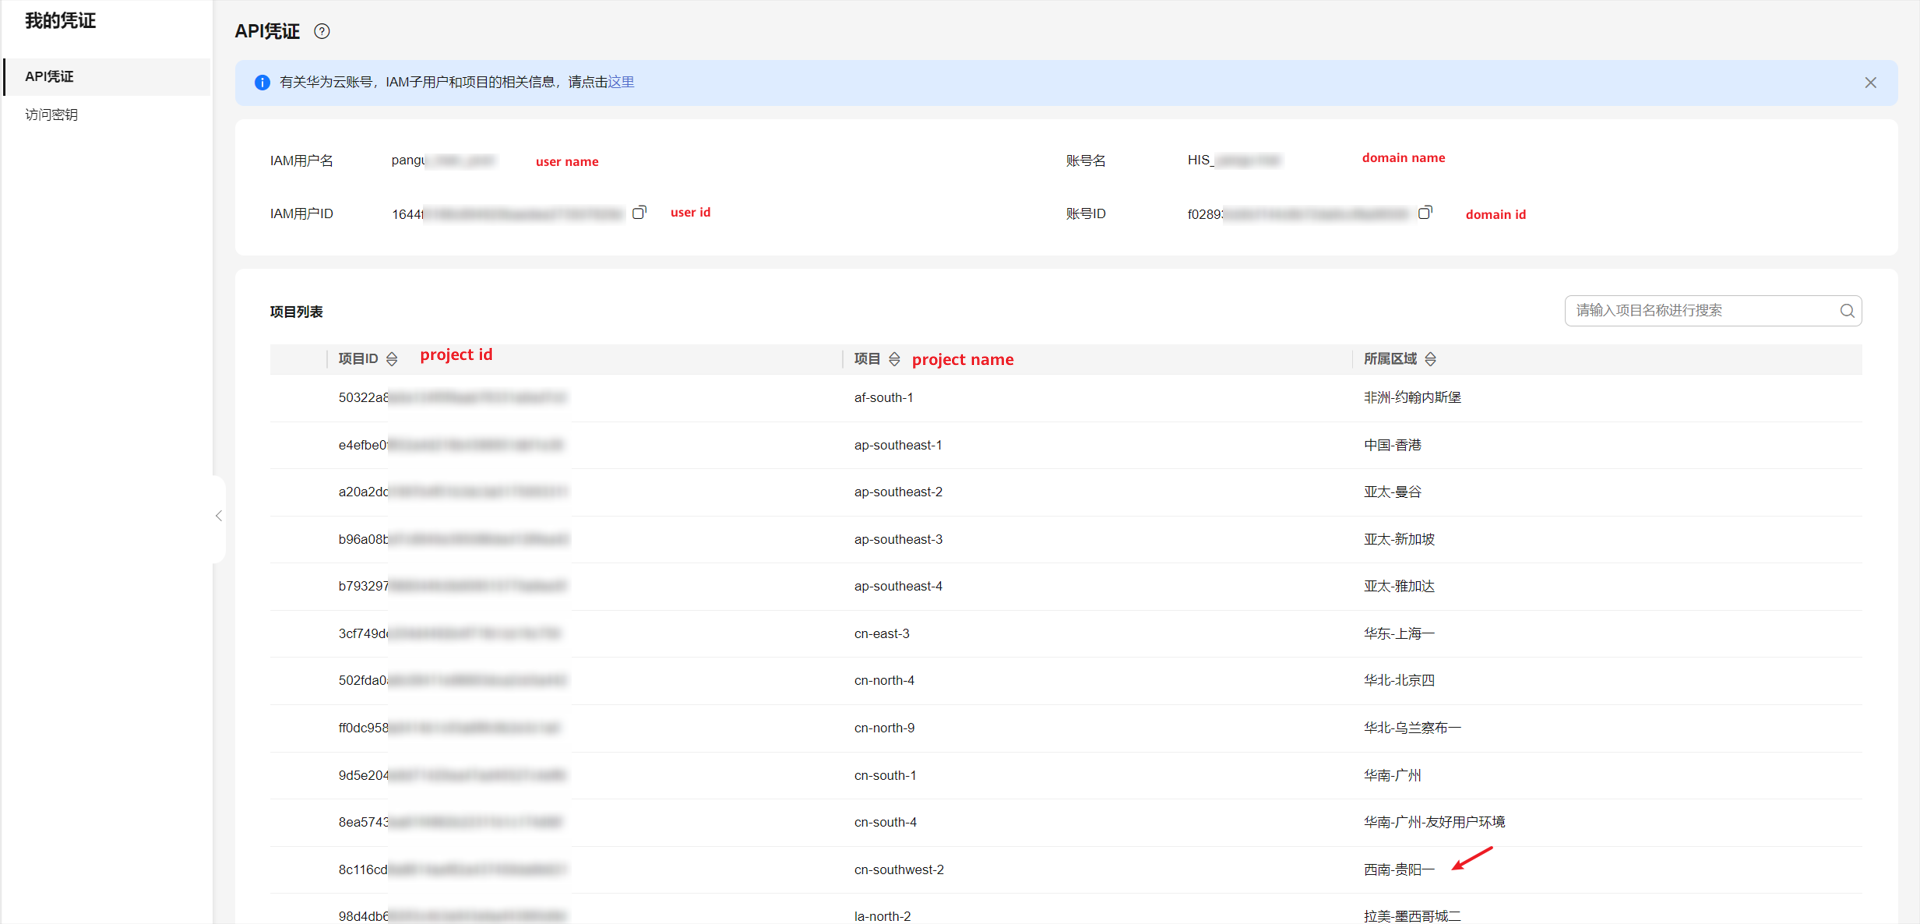Screen dimensions: 1920x924
Task: Select the cn-east-3 project name
Action: click(x=882, y=634)
